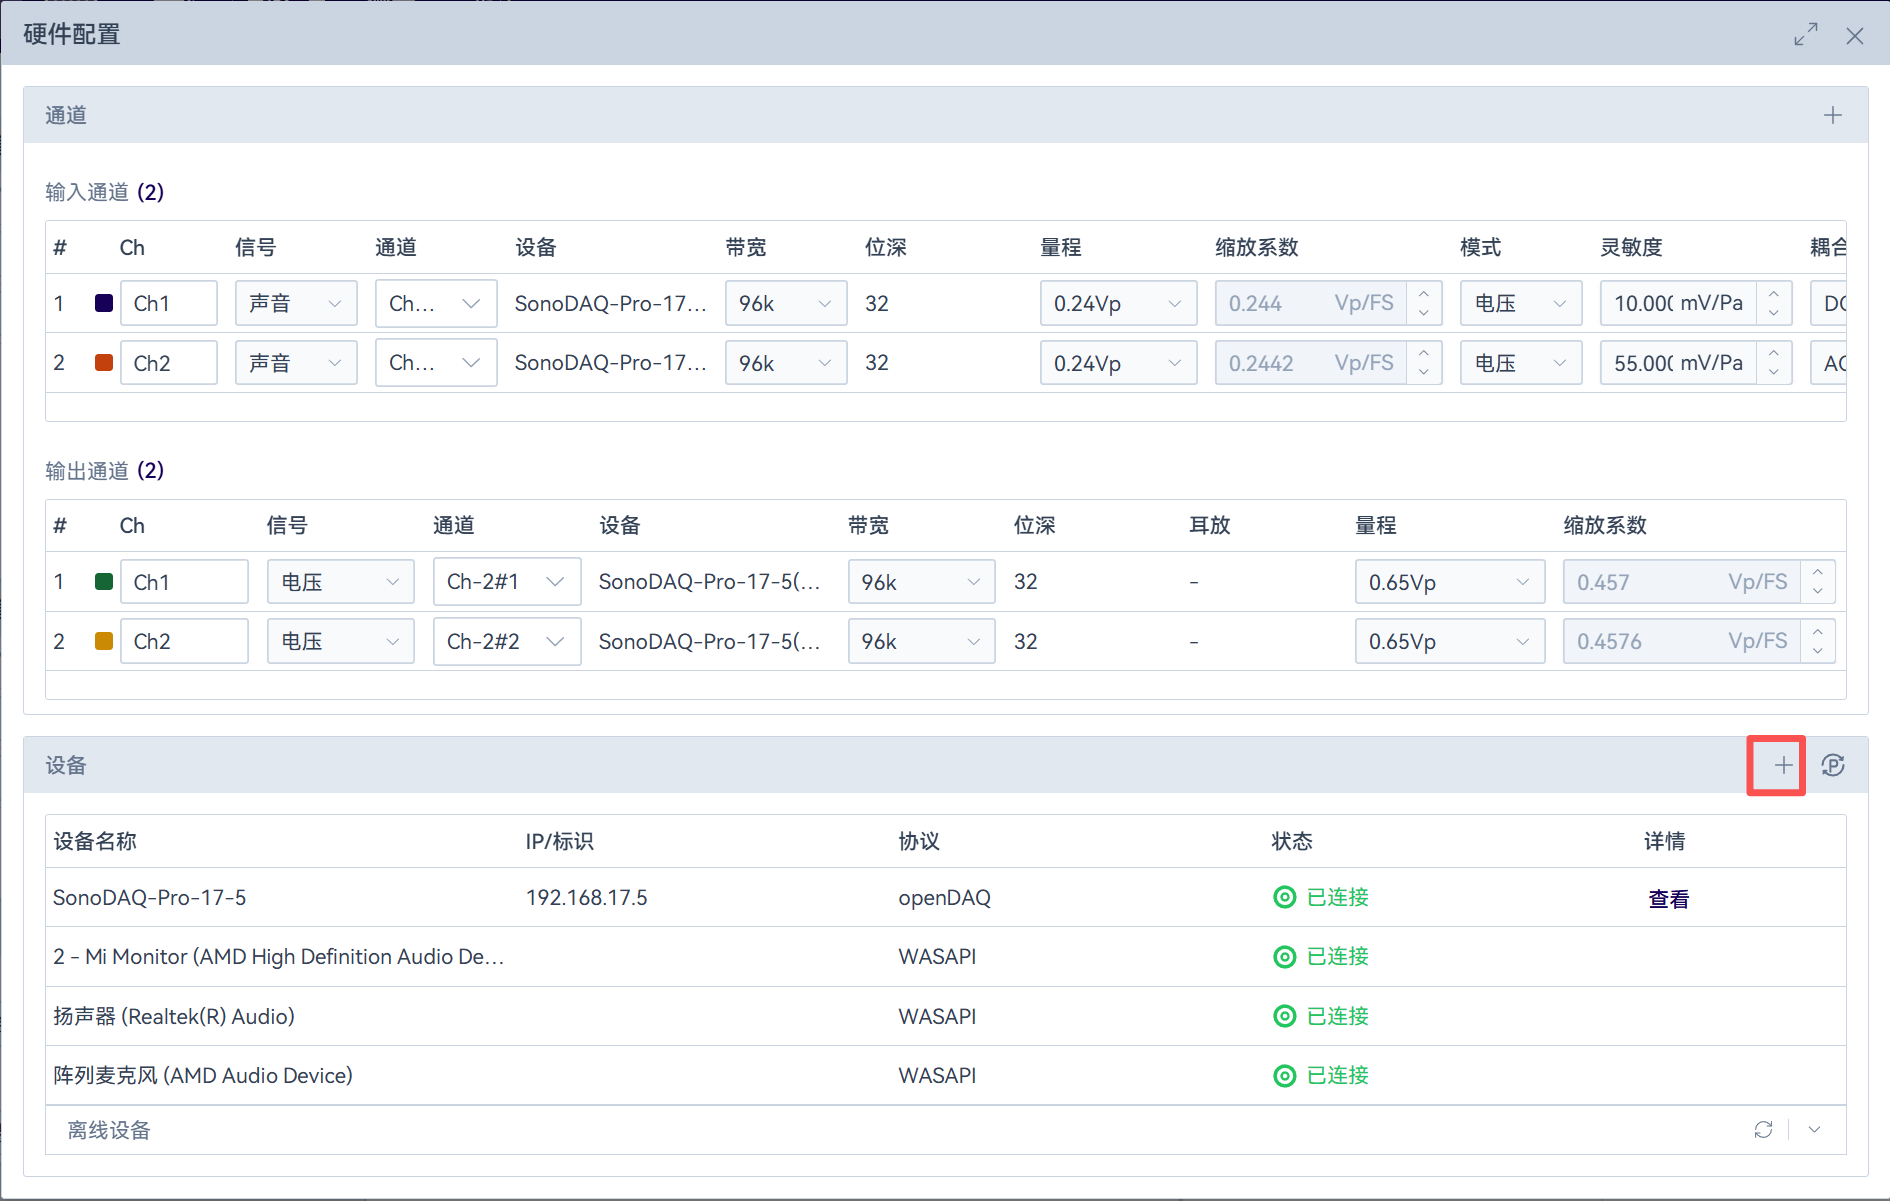The height and width of the screenshot is (1201, 1890).
Task: Click connected status icon for 扬声器 Realtek Audio
Action: pos(1284,1016)
